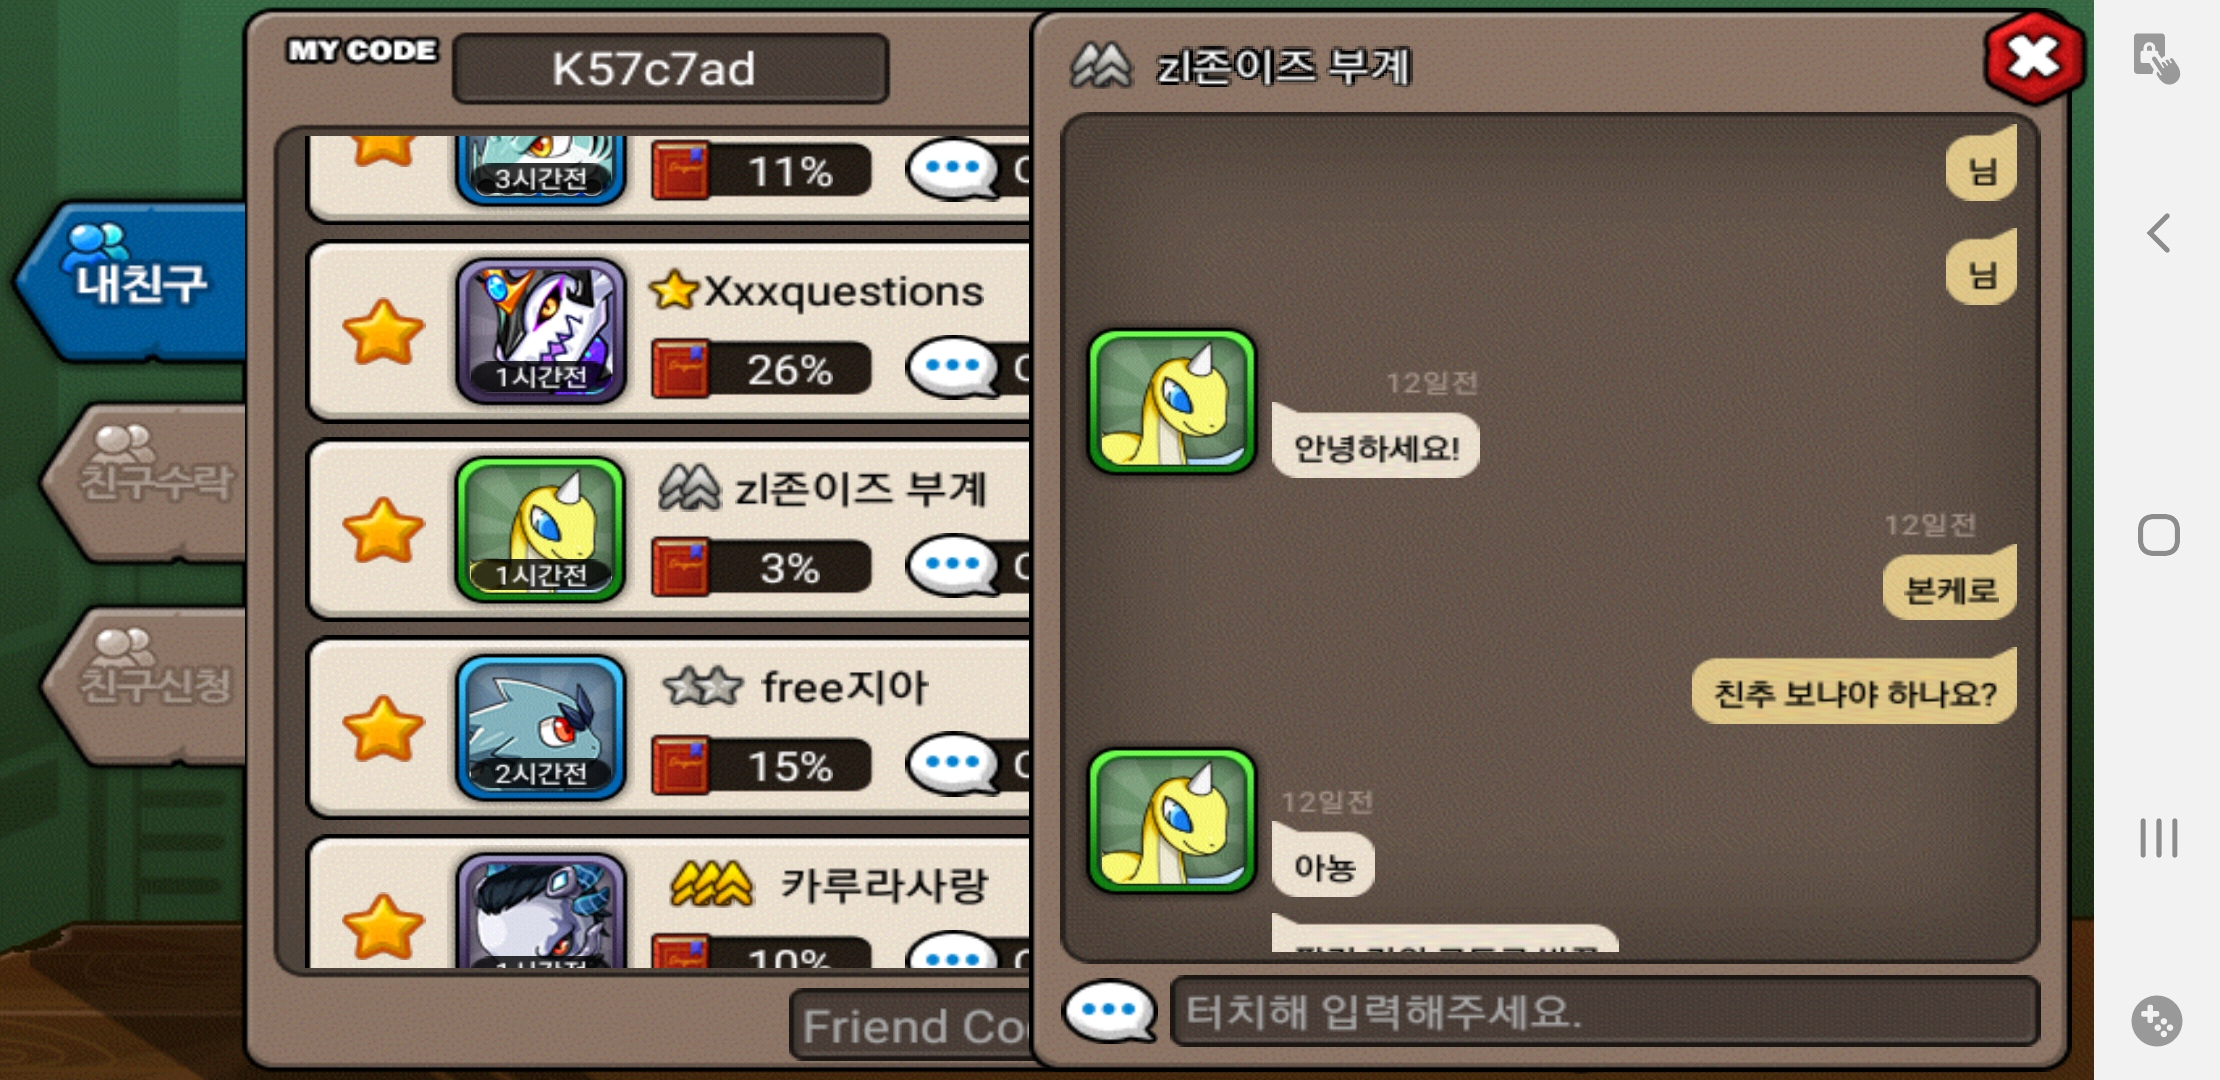Tap the yellow dragon avatar beside 안녕하세요!
Screen dimensions: 2220x1080
(x=1172, y=401)
